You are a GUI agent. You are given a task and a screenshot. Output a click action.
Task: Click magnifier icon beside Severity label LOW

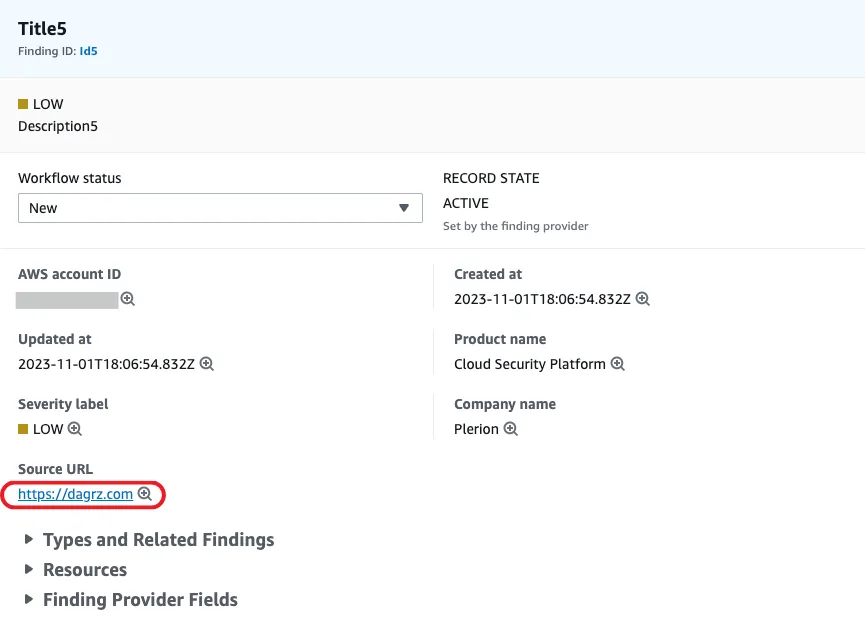point(74,429)
